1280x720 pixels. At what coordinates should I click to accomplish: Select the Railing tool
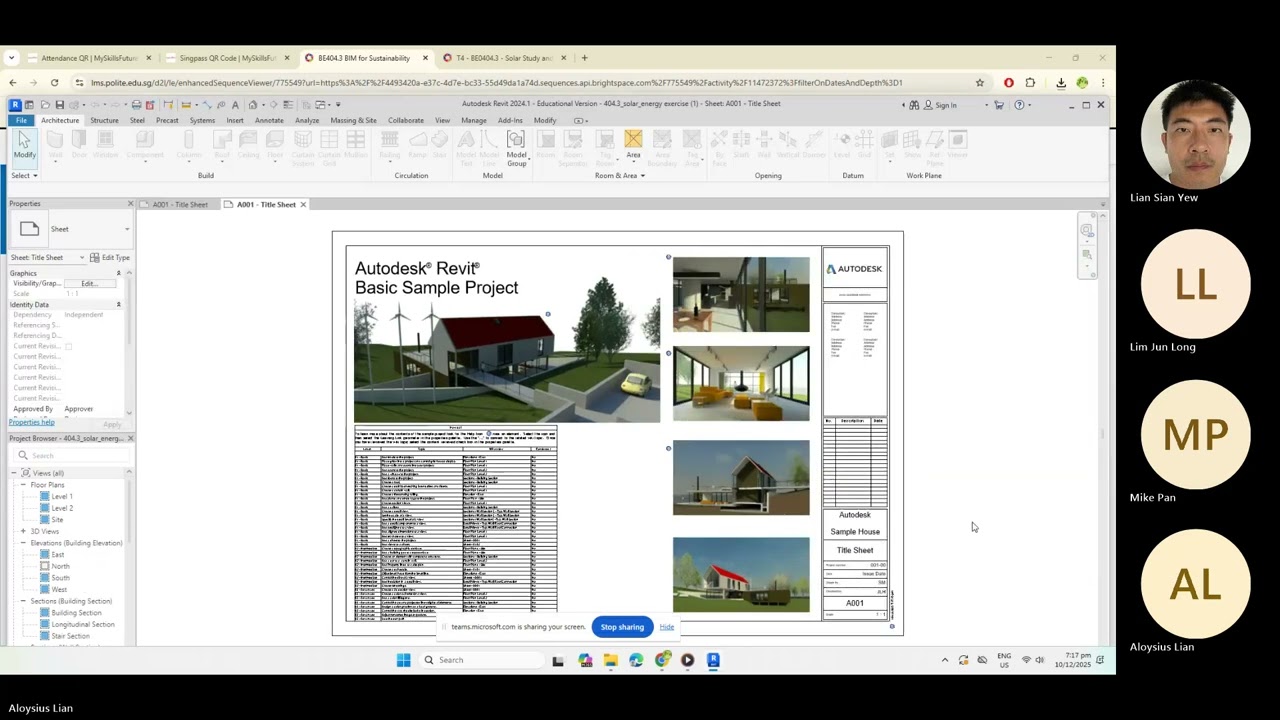390,146
